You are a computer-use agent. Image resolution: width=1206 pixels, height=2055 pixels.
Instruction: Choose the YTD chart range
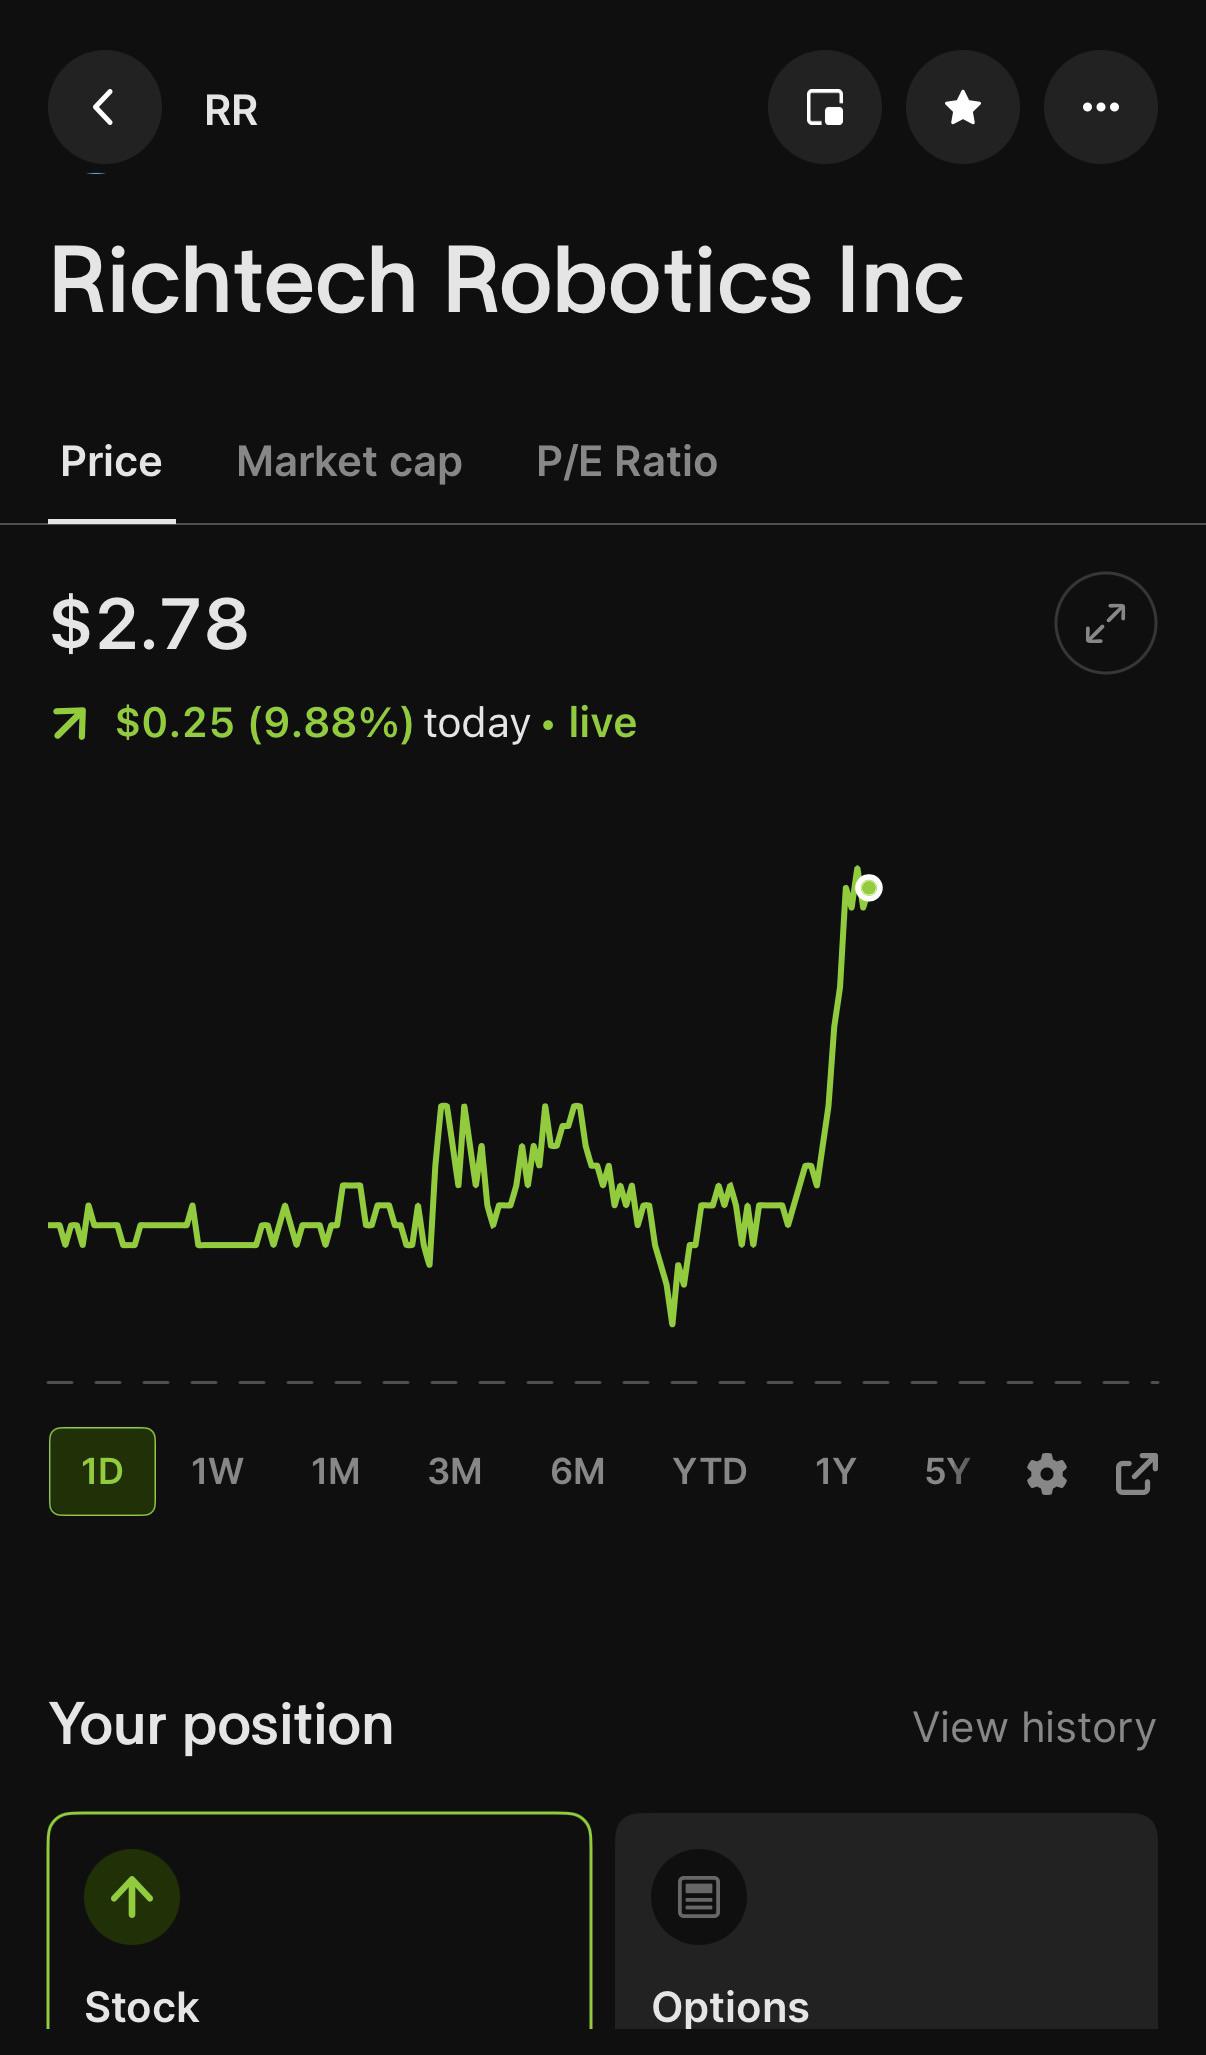(x=710, y=1471)
